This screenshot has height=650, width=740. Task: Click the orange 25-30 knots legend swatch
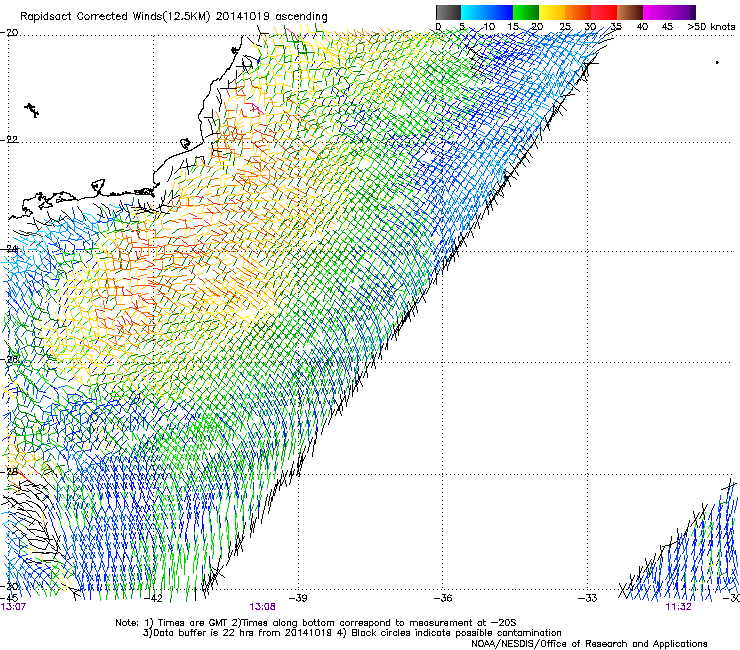[x=578, y=12]
